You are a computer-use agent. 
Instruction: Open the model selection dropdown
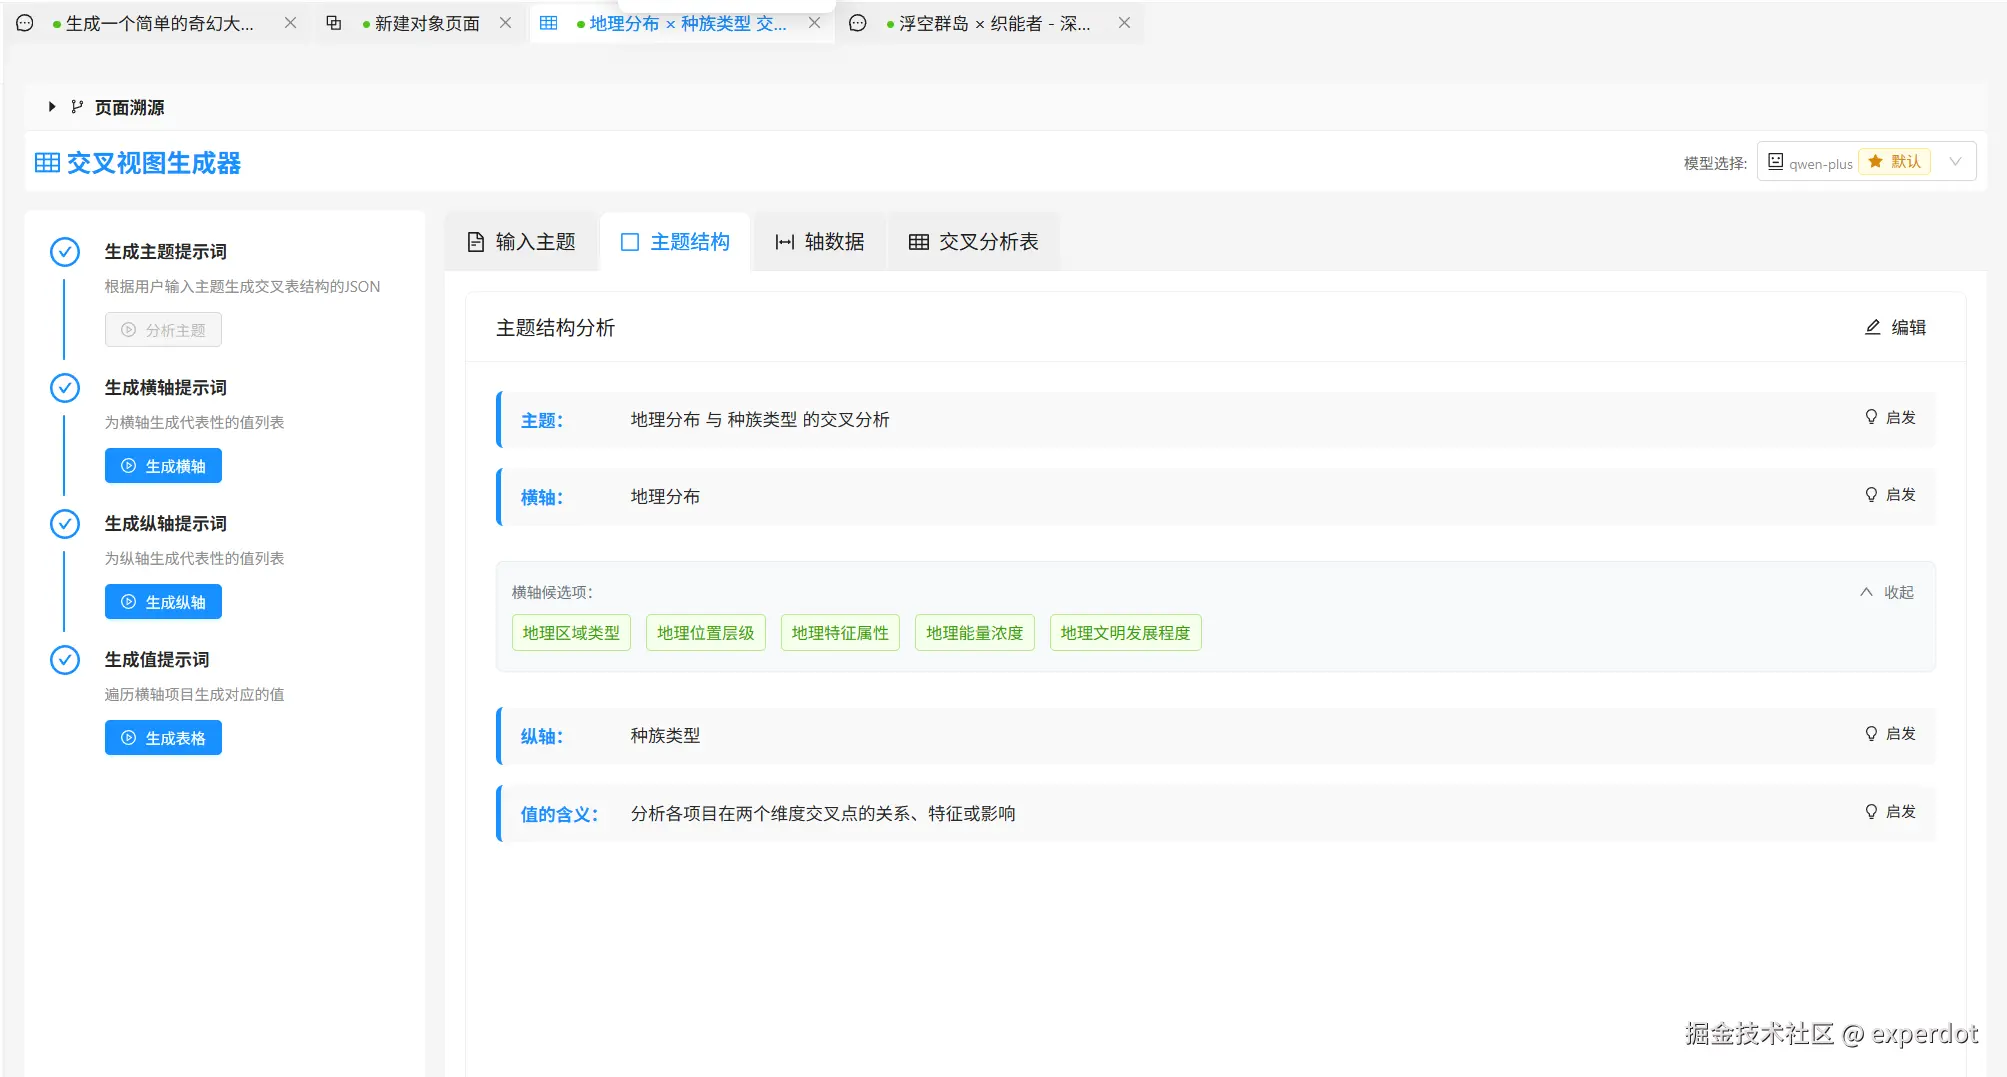(x=1955, y=161)
